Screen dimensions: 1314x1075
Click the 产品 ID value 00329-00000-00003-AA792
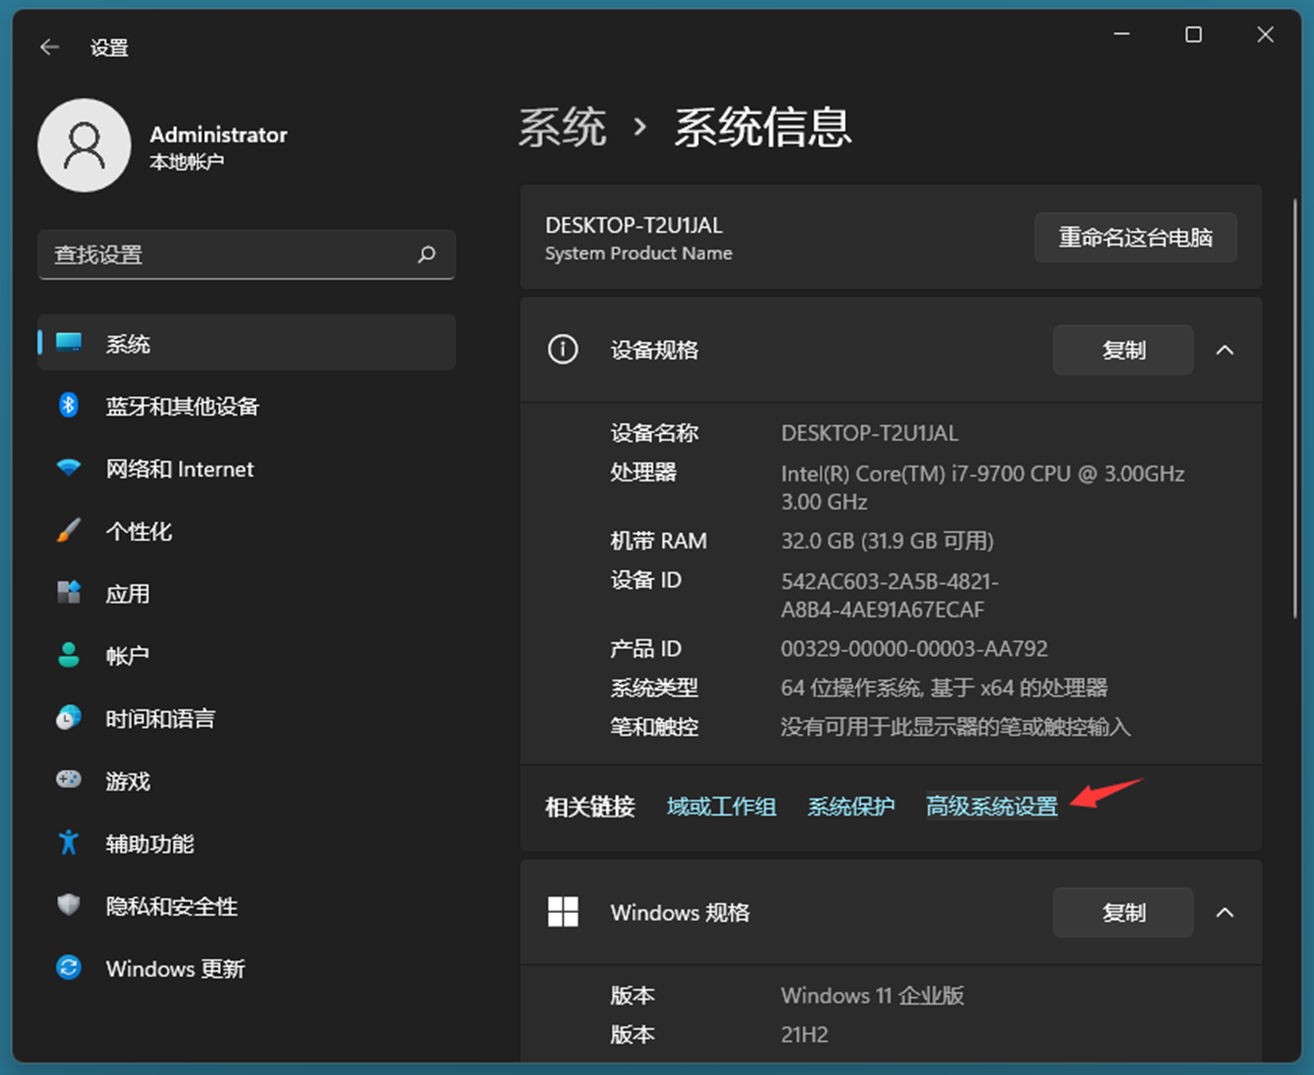coord(914,648)
